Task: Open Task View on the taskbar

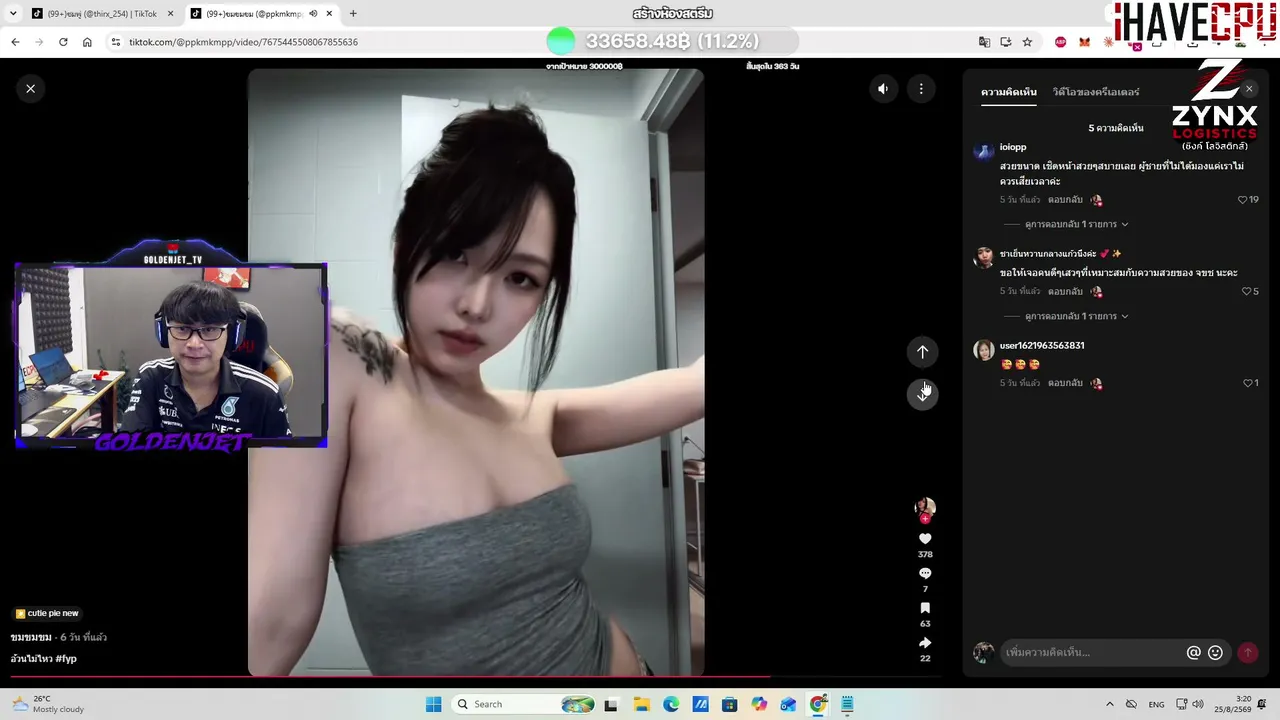Action: (x=611, y=705)
